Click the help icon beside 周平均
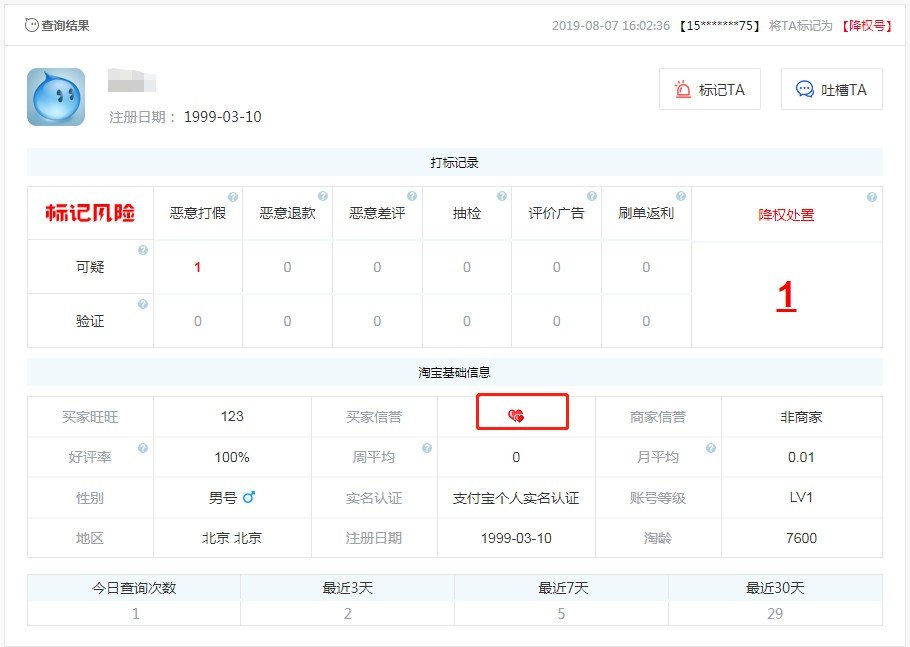The width and height of the screenshot is (910, 647). [x=427, y=448]
